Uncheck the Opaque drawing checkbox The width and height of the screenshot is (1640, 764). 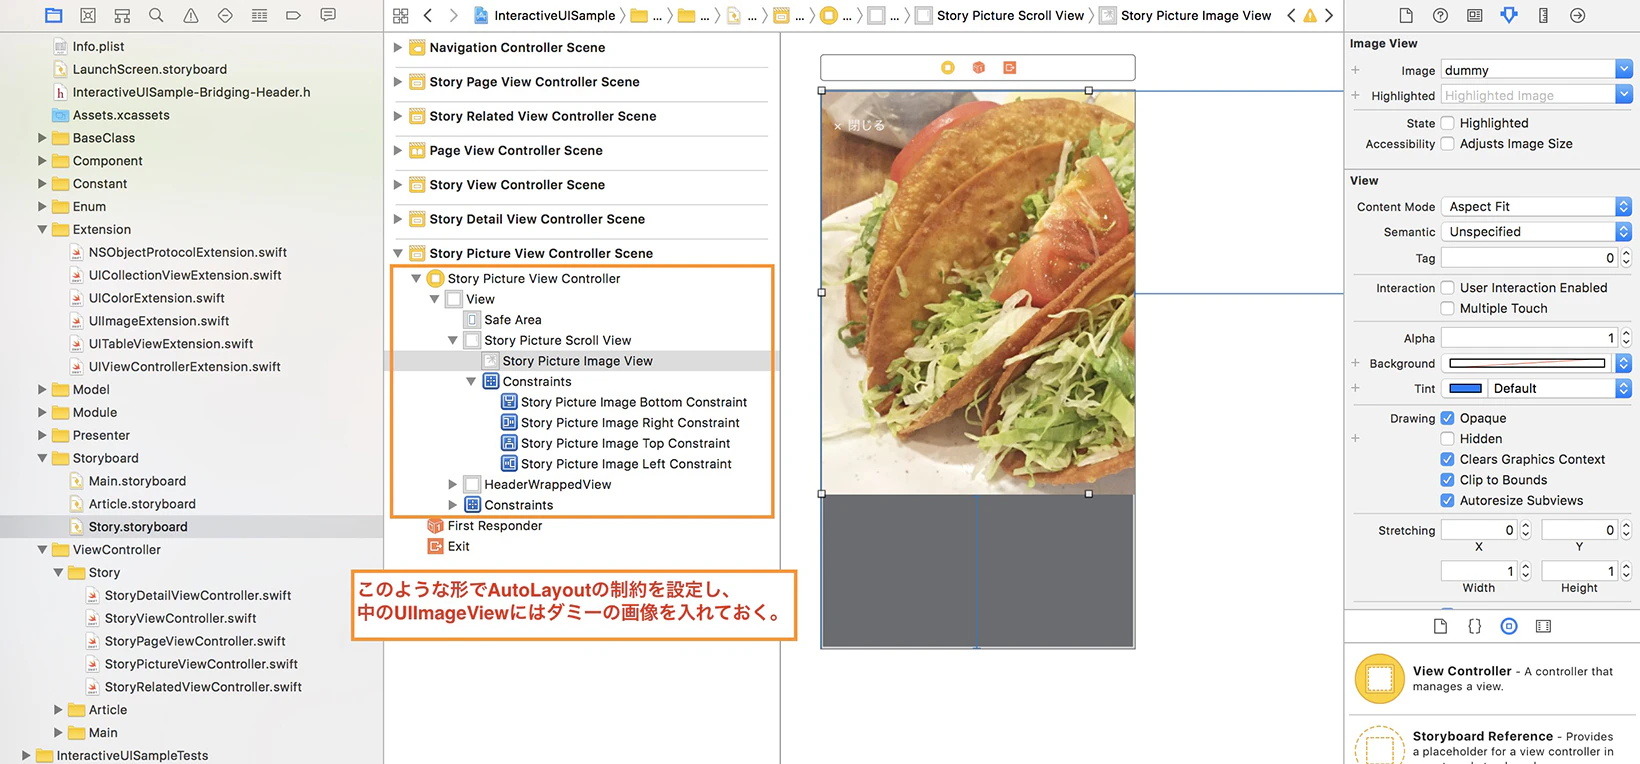click(x=1447, y=418)
